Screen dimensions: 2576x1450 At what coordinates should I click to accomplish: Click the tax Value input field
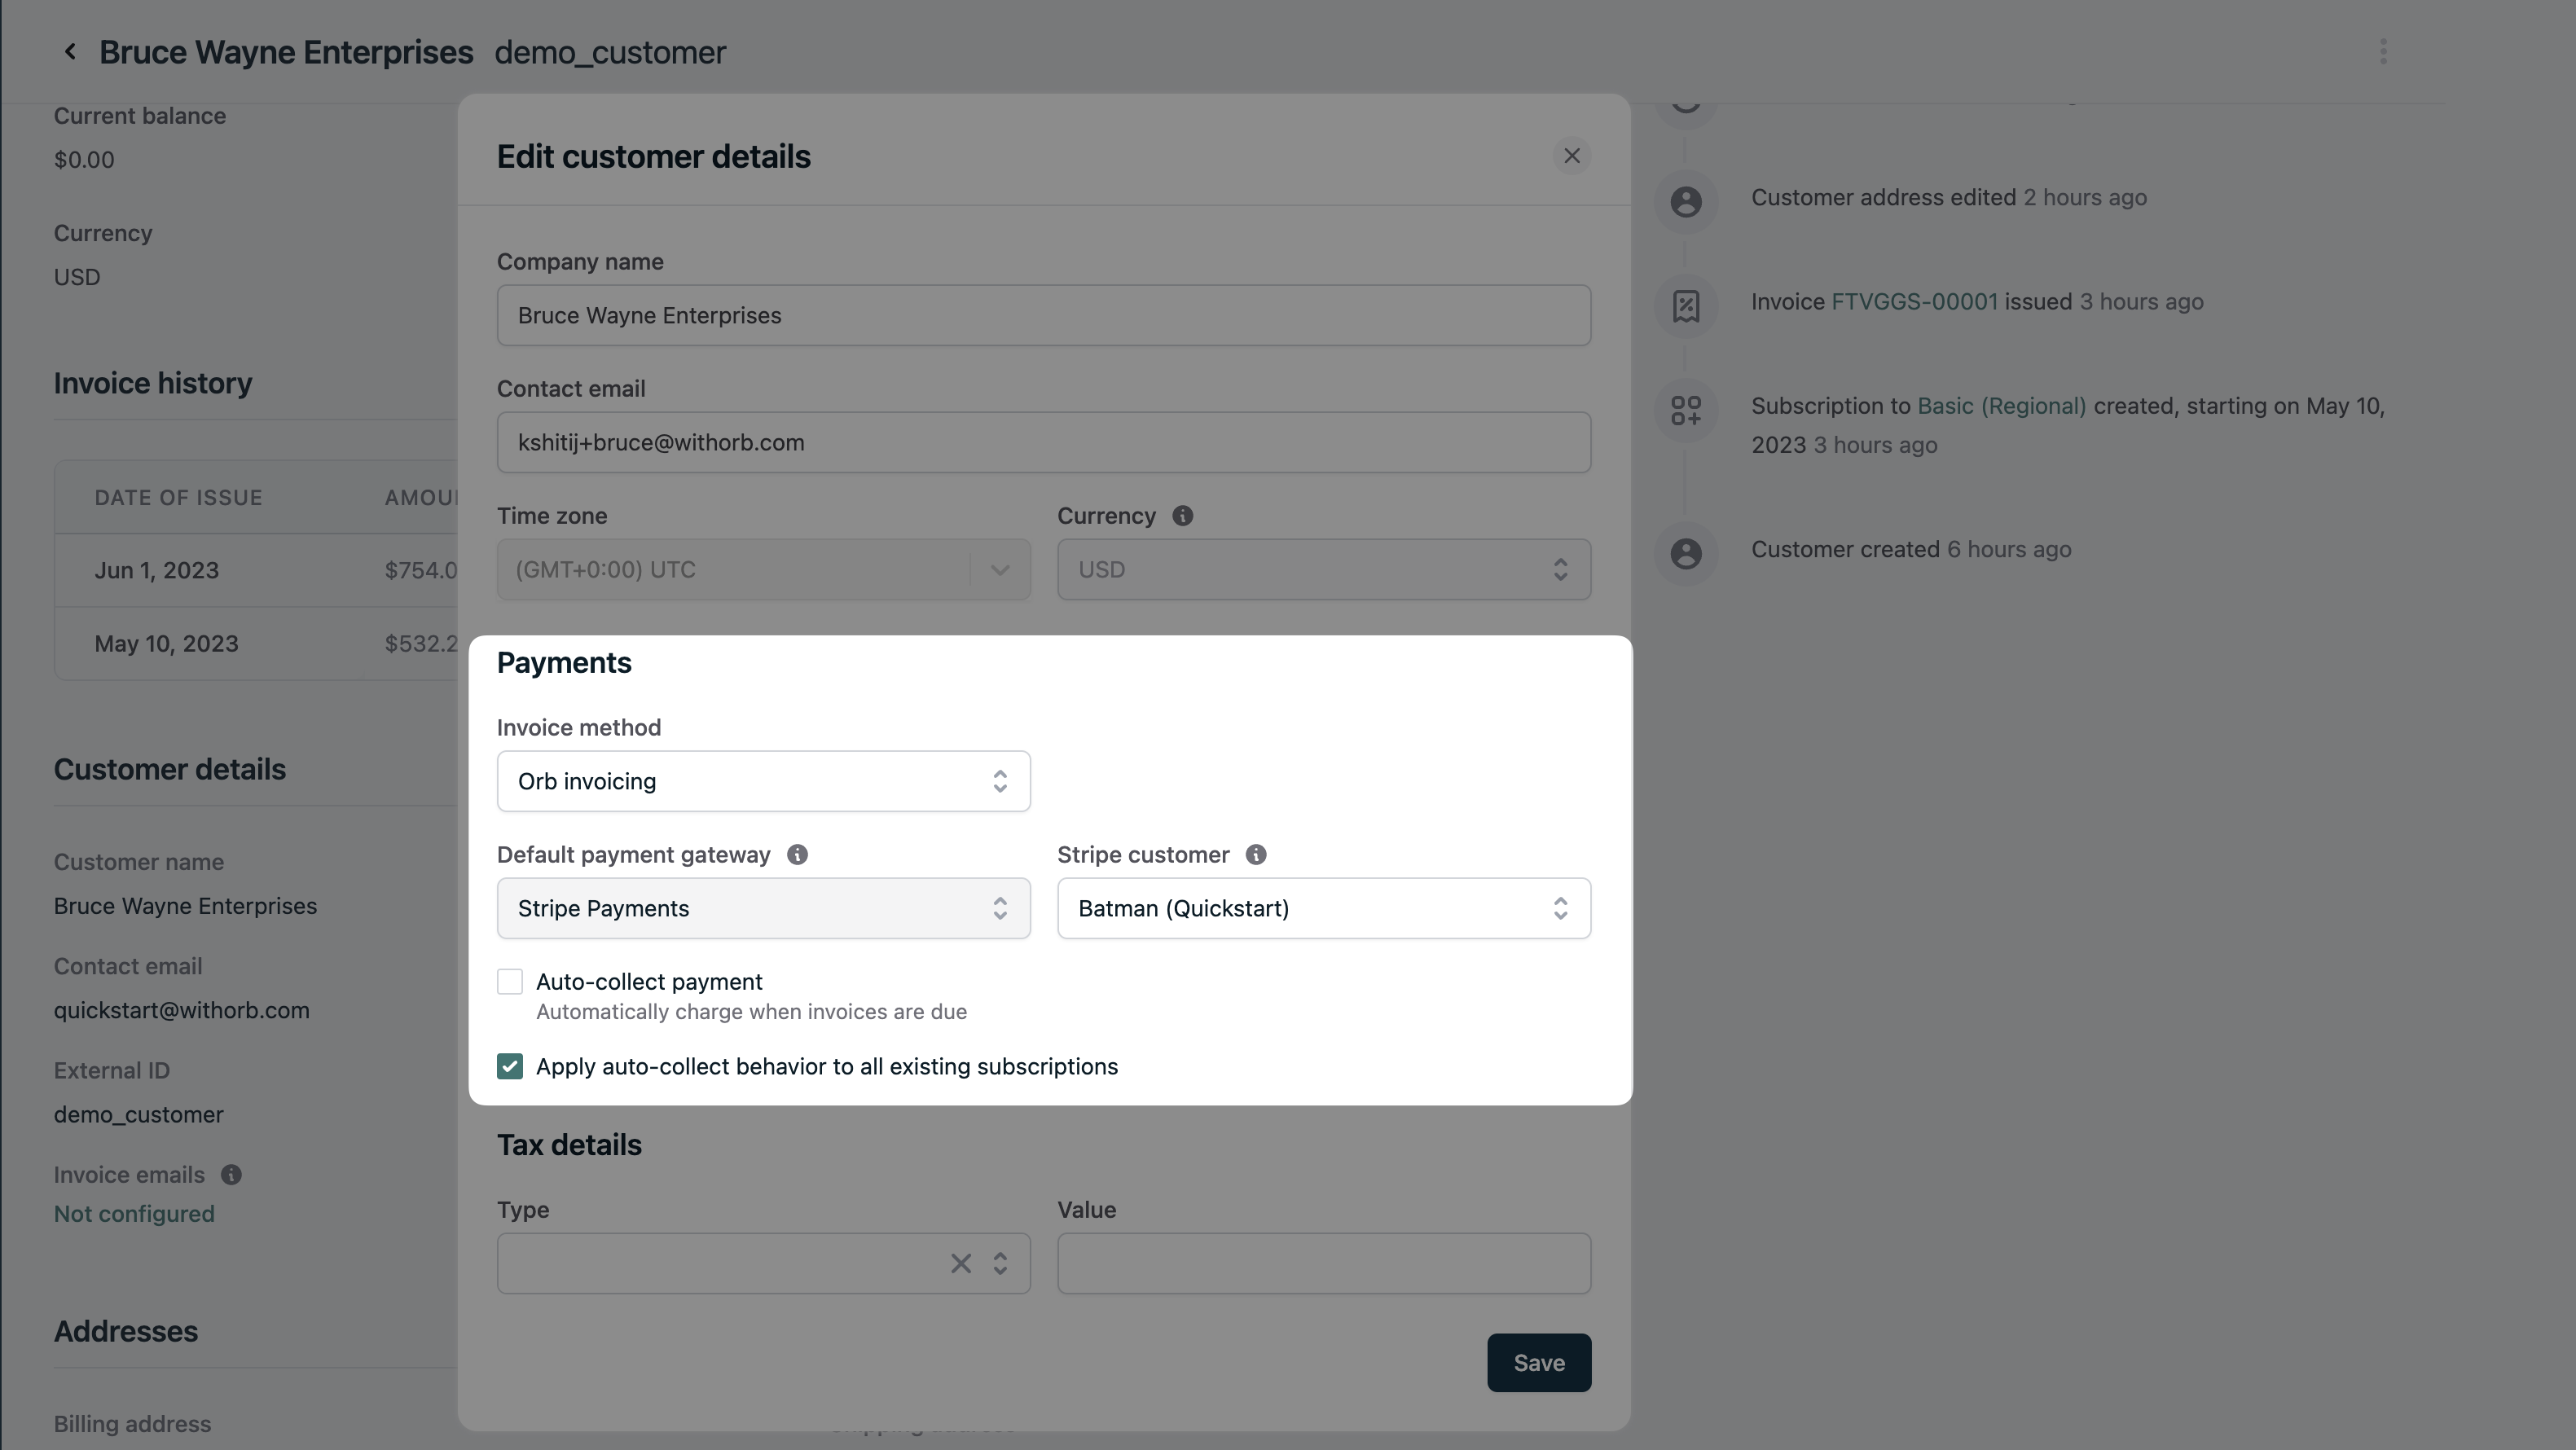coord(1324,1264)
